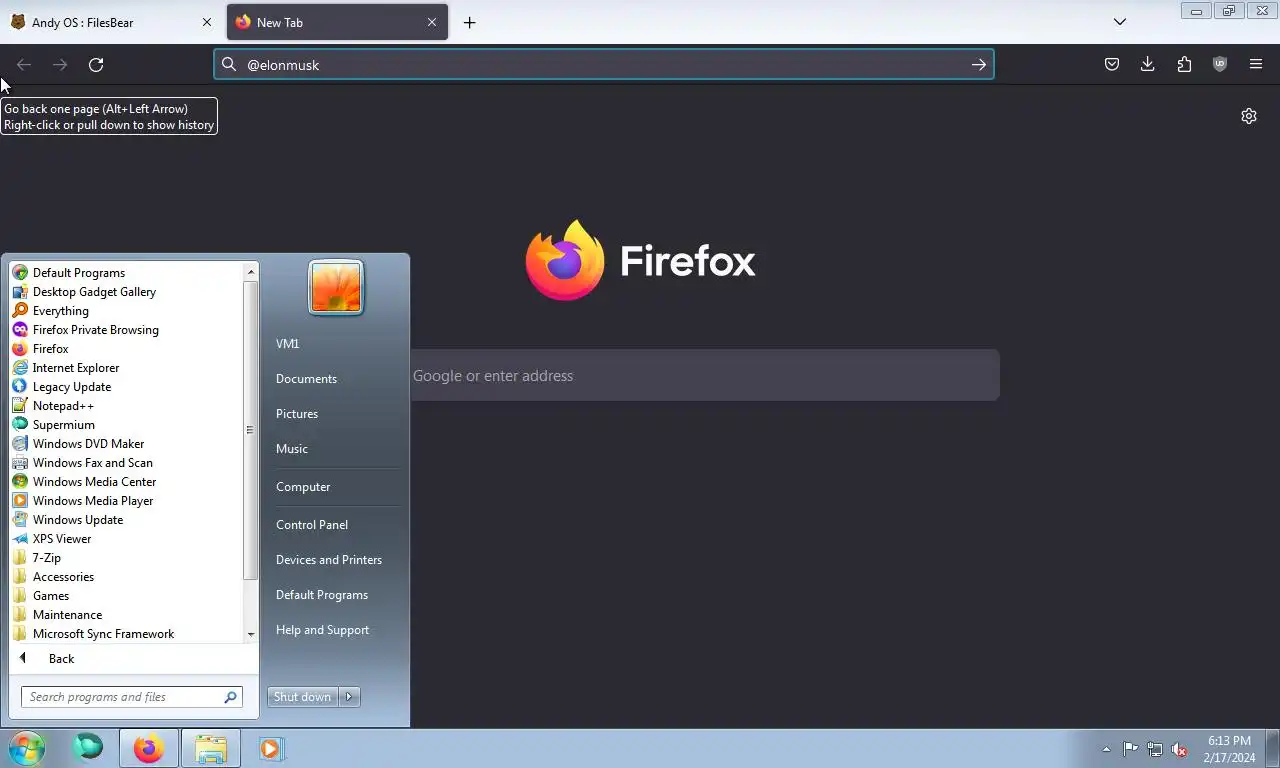Click the muted volume tray icon
1280x768 pixels.
pyautogui.click(x=1179, y=749)
